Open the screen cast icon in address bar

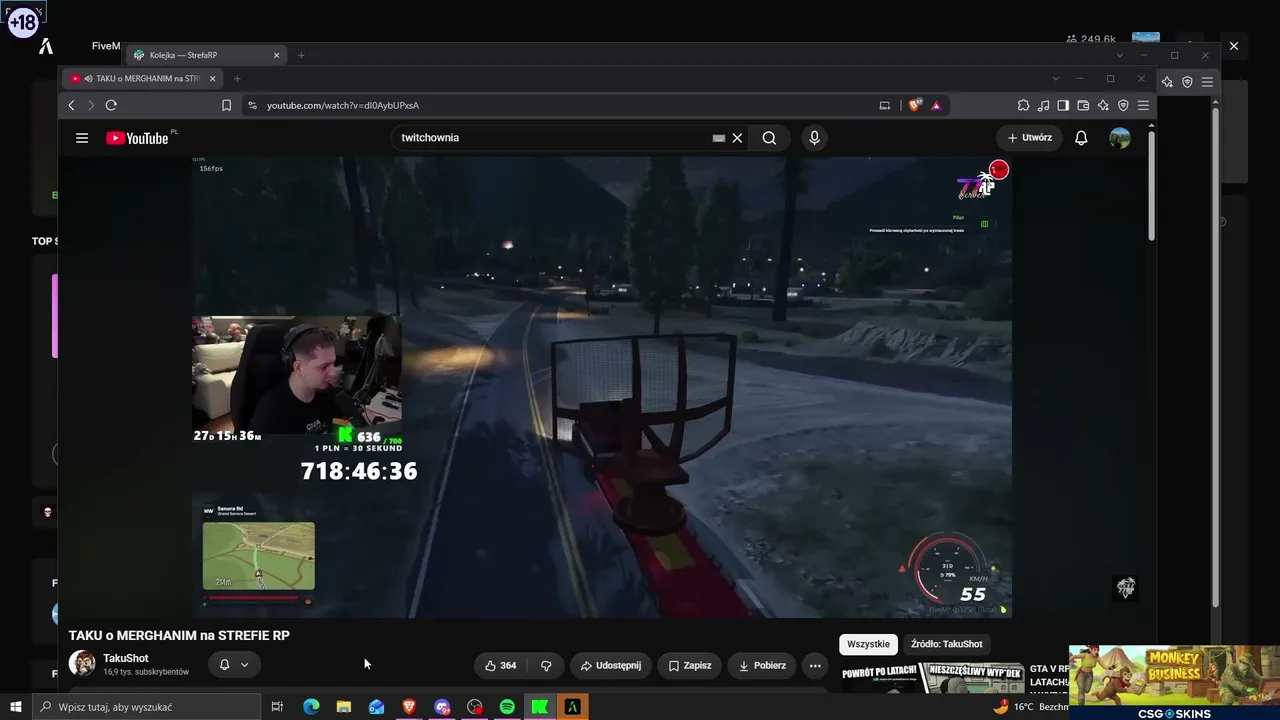[x=884, y=105]
